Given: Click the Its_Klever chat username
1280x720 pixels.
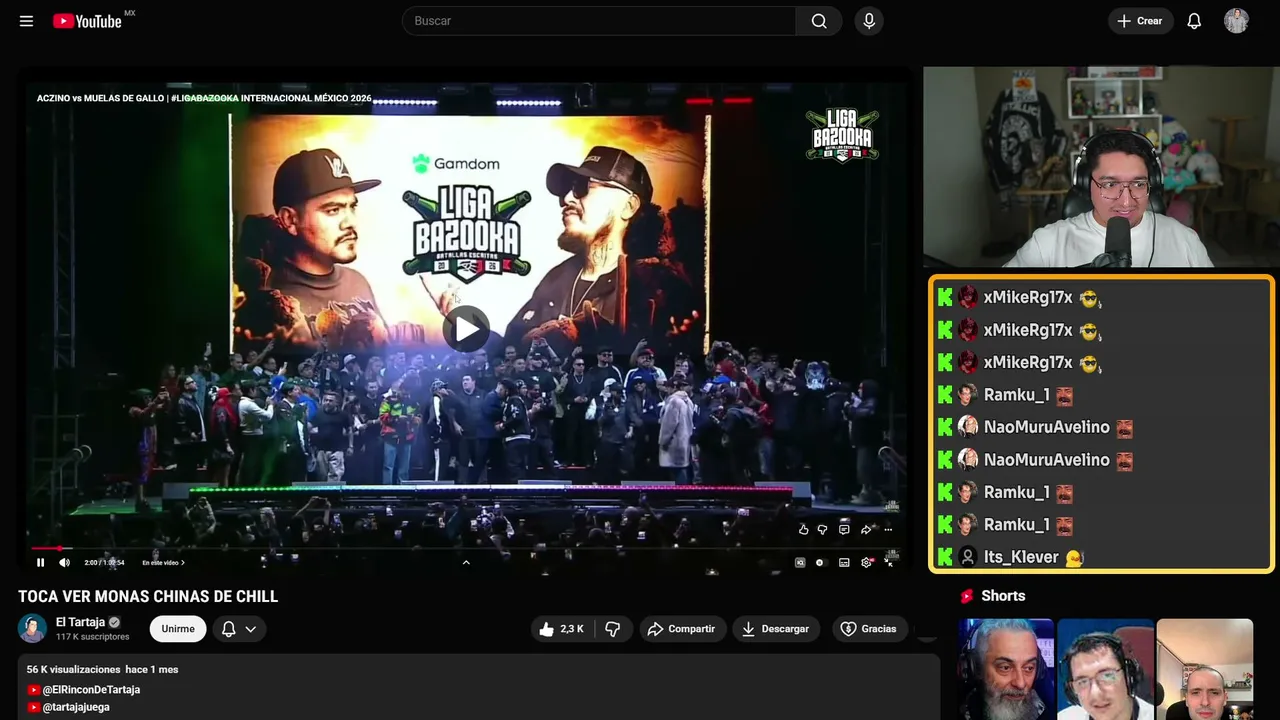Looking at the screenshot, I should click(x=1021, y=557).
